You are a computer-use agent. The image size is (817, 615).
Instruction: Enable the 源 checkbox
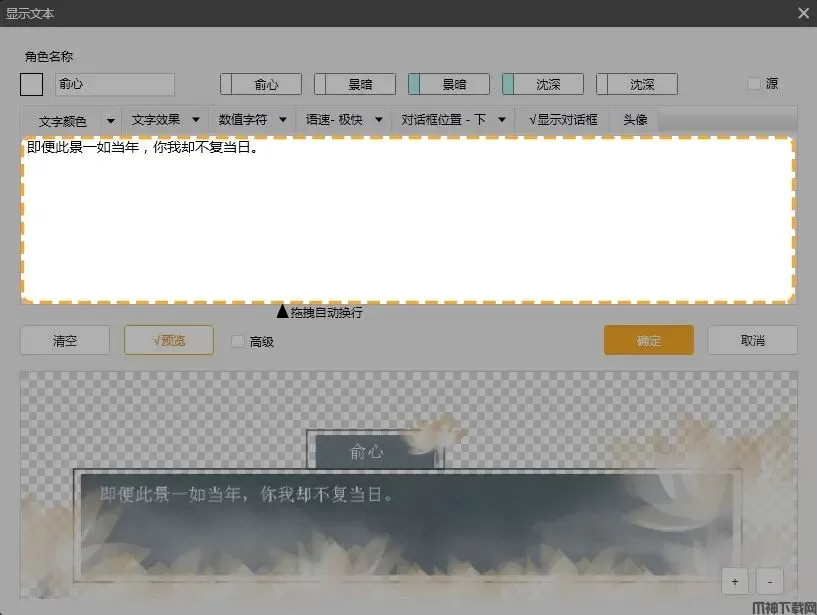point(753,83)
